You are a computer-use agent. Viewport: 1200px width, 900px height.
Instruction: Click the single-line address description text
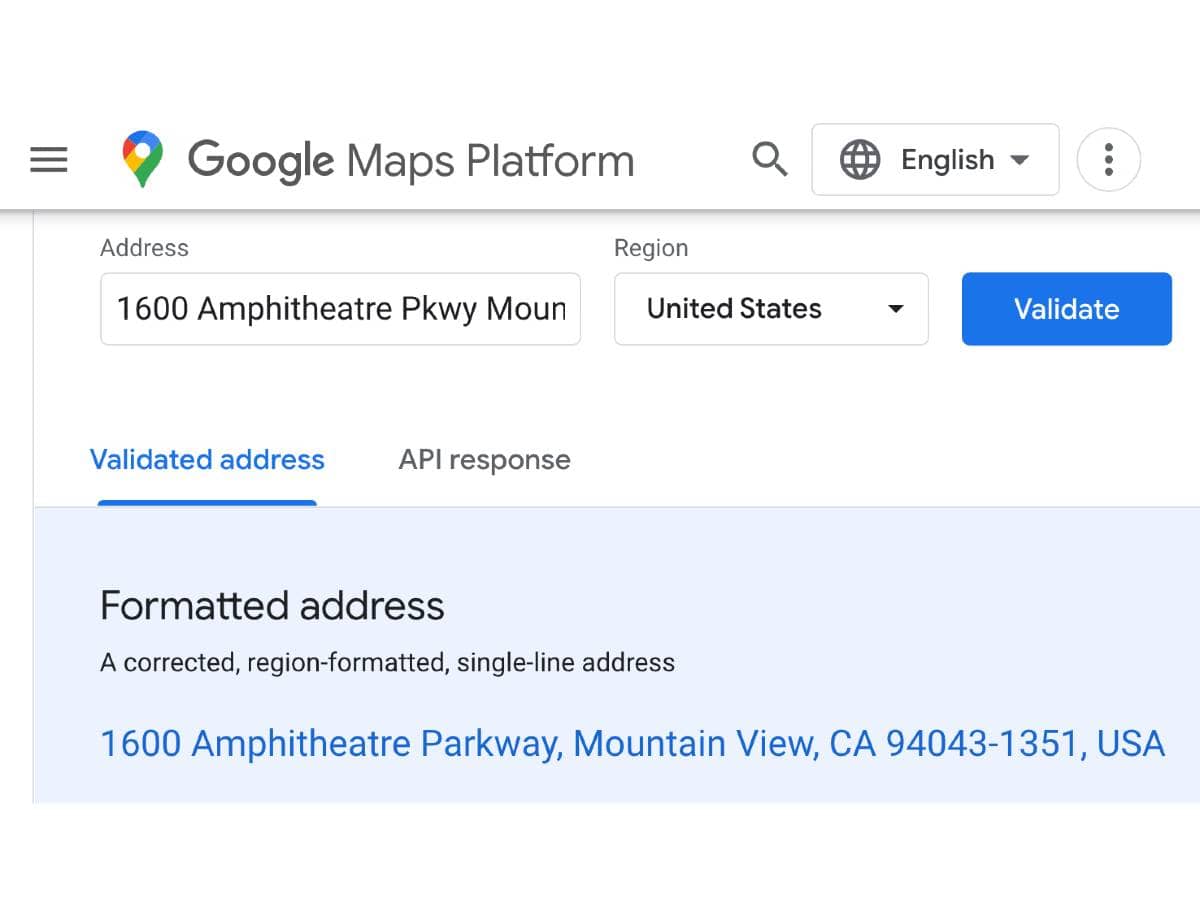click(387, 662)
